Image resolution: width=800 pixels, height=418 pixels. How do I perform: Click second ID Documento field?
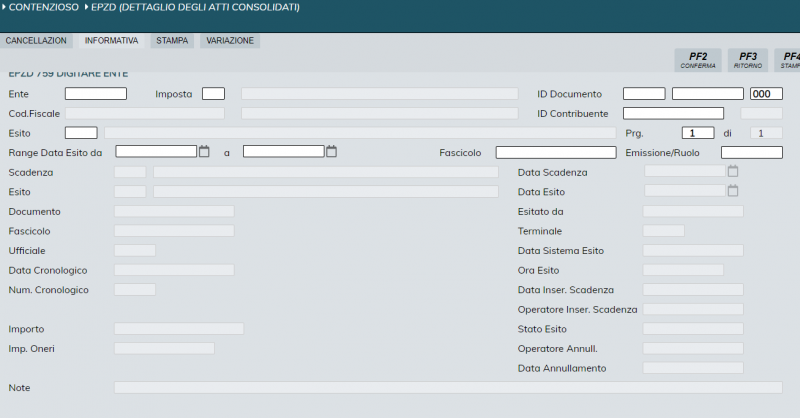coord(708,94)
